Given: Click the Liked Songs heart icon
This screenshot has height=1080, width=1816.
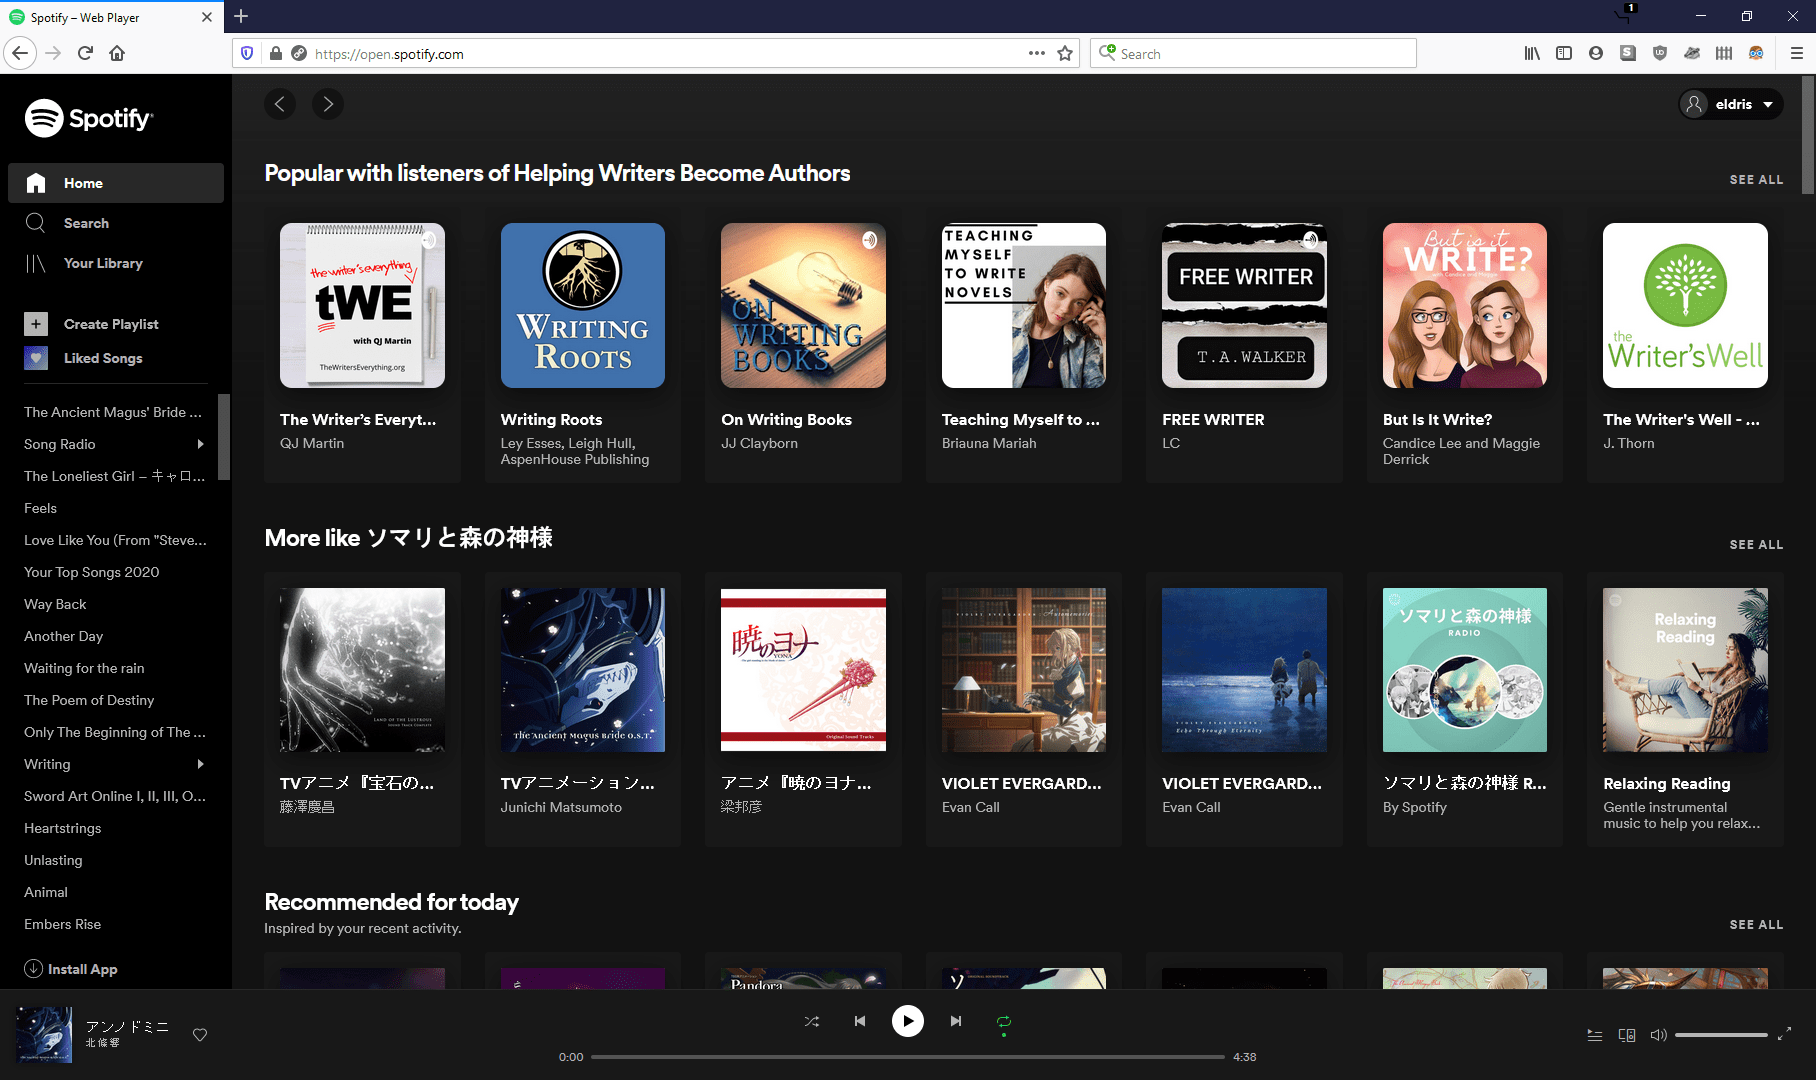Looking at the screenshot, I should pyautogui.click(x=36, y=358).
